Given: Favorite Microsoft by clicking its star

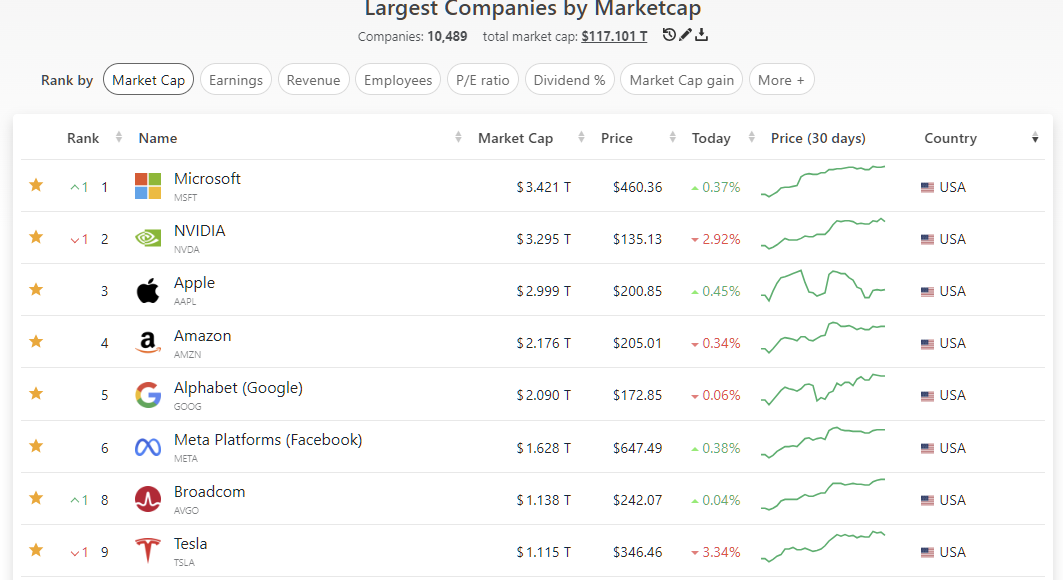Looking at the screenshot, I should 36,186.
